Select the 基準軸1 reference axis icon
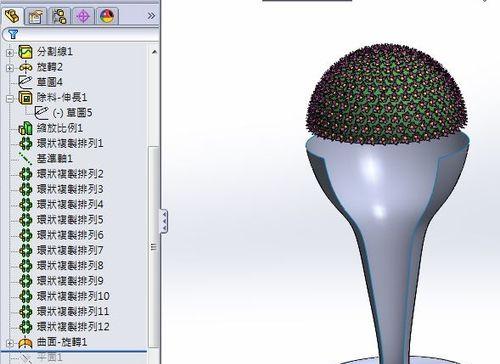Image resolution: width=500 pixels, height=364 pixels. click(26, 159)
